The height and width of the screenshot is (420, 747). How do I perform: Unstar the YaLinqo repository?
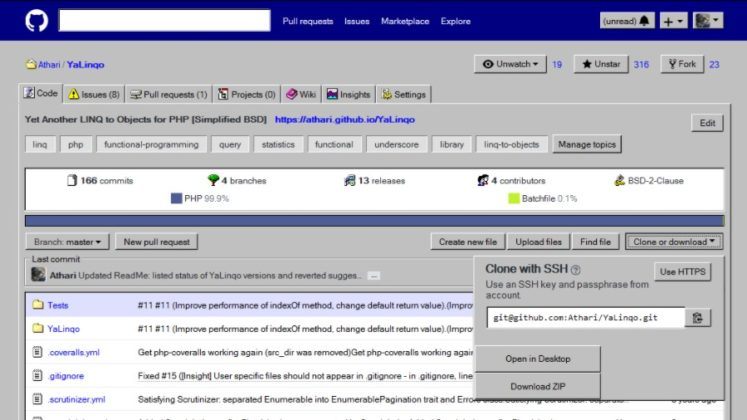600,64
